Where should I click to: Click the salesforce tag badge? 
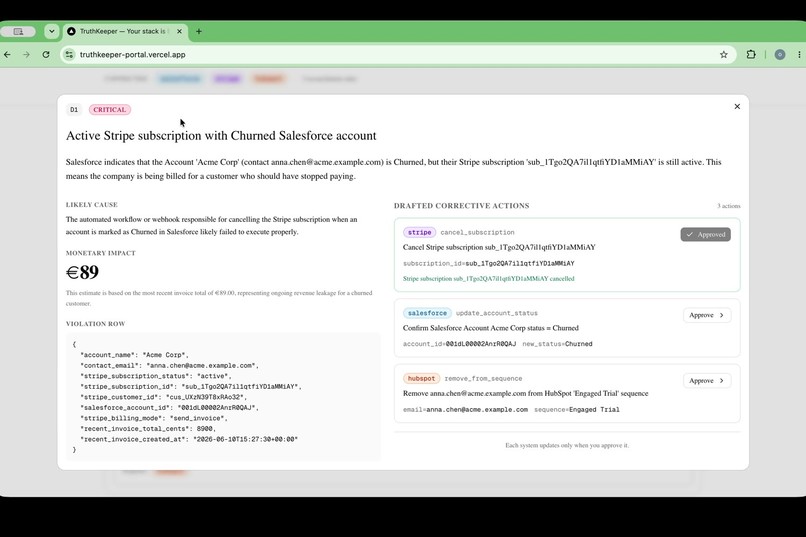coord(427,313)
